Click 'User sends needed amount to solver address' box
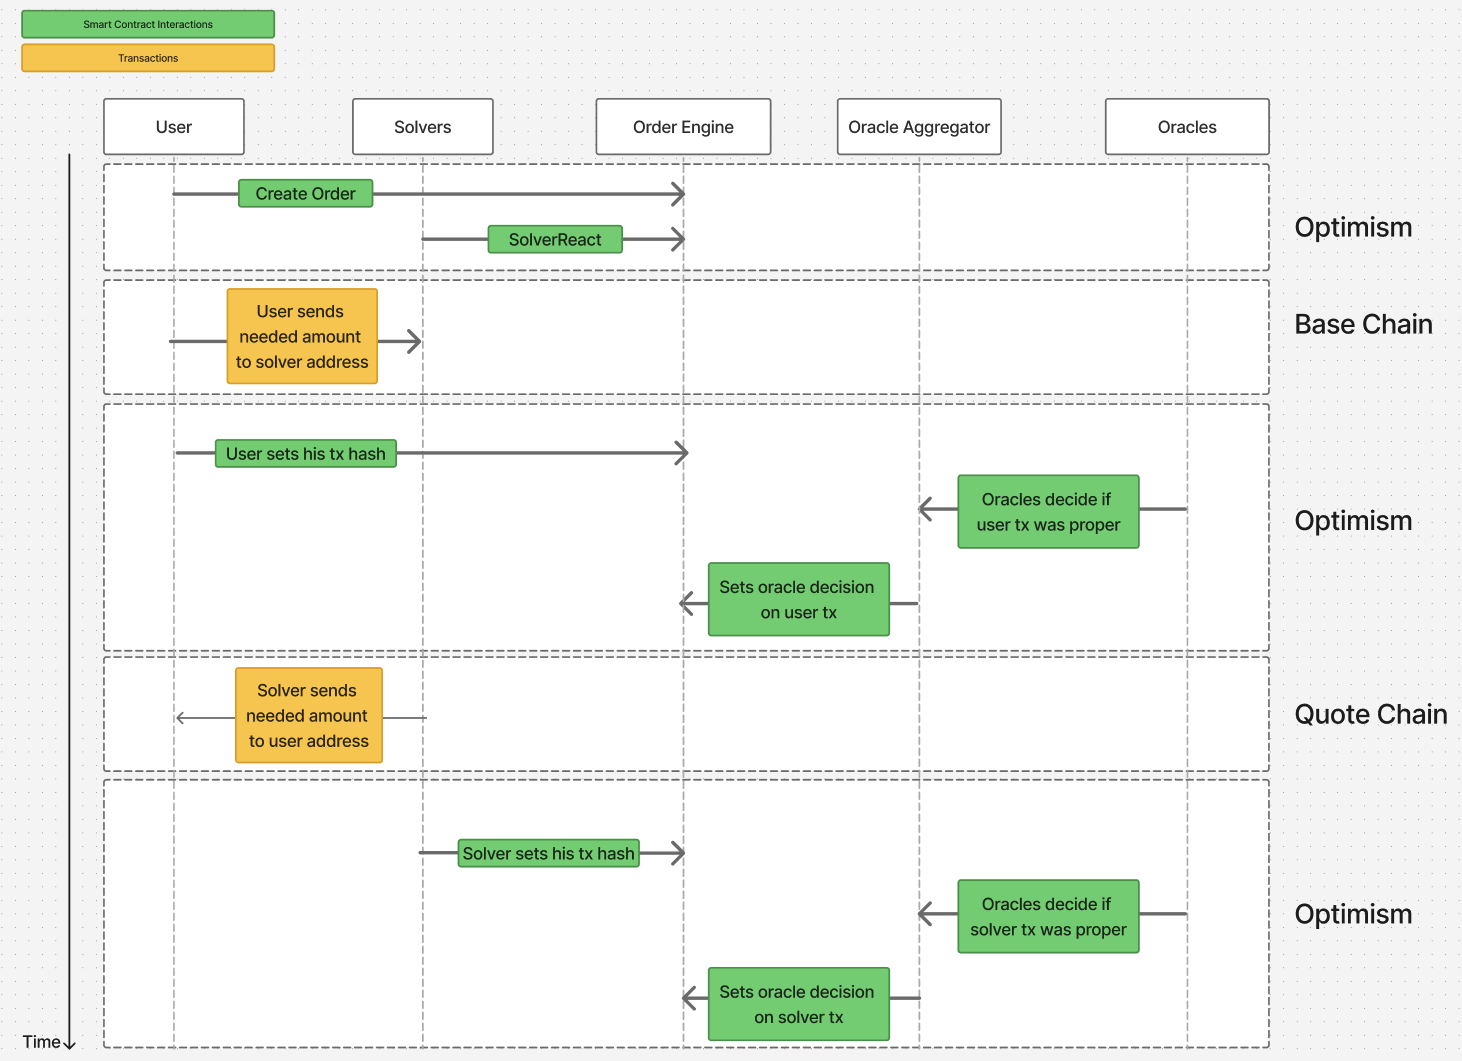The image size is (1462, 1061). point(302,337)
